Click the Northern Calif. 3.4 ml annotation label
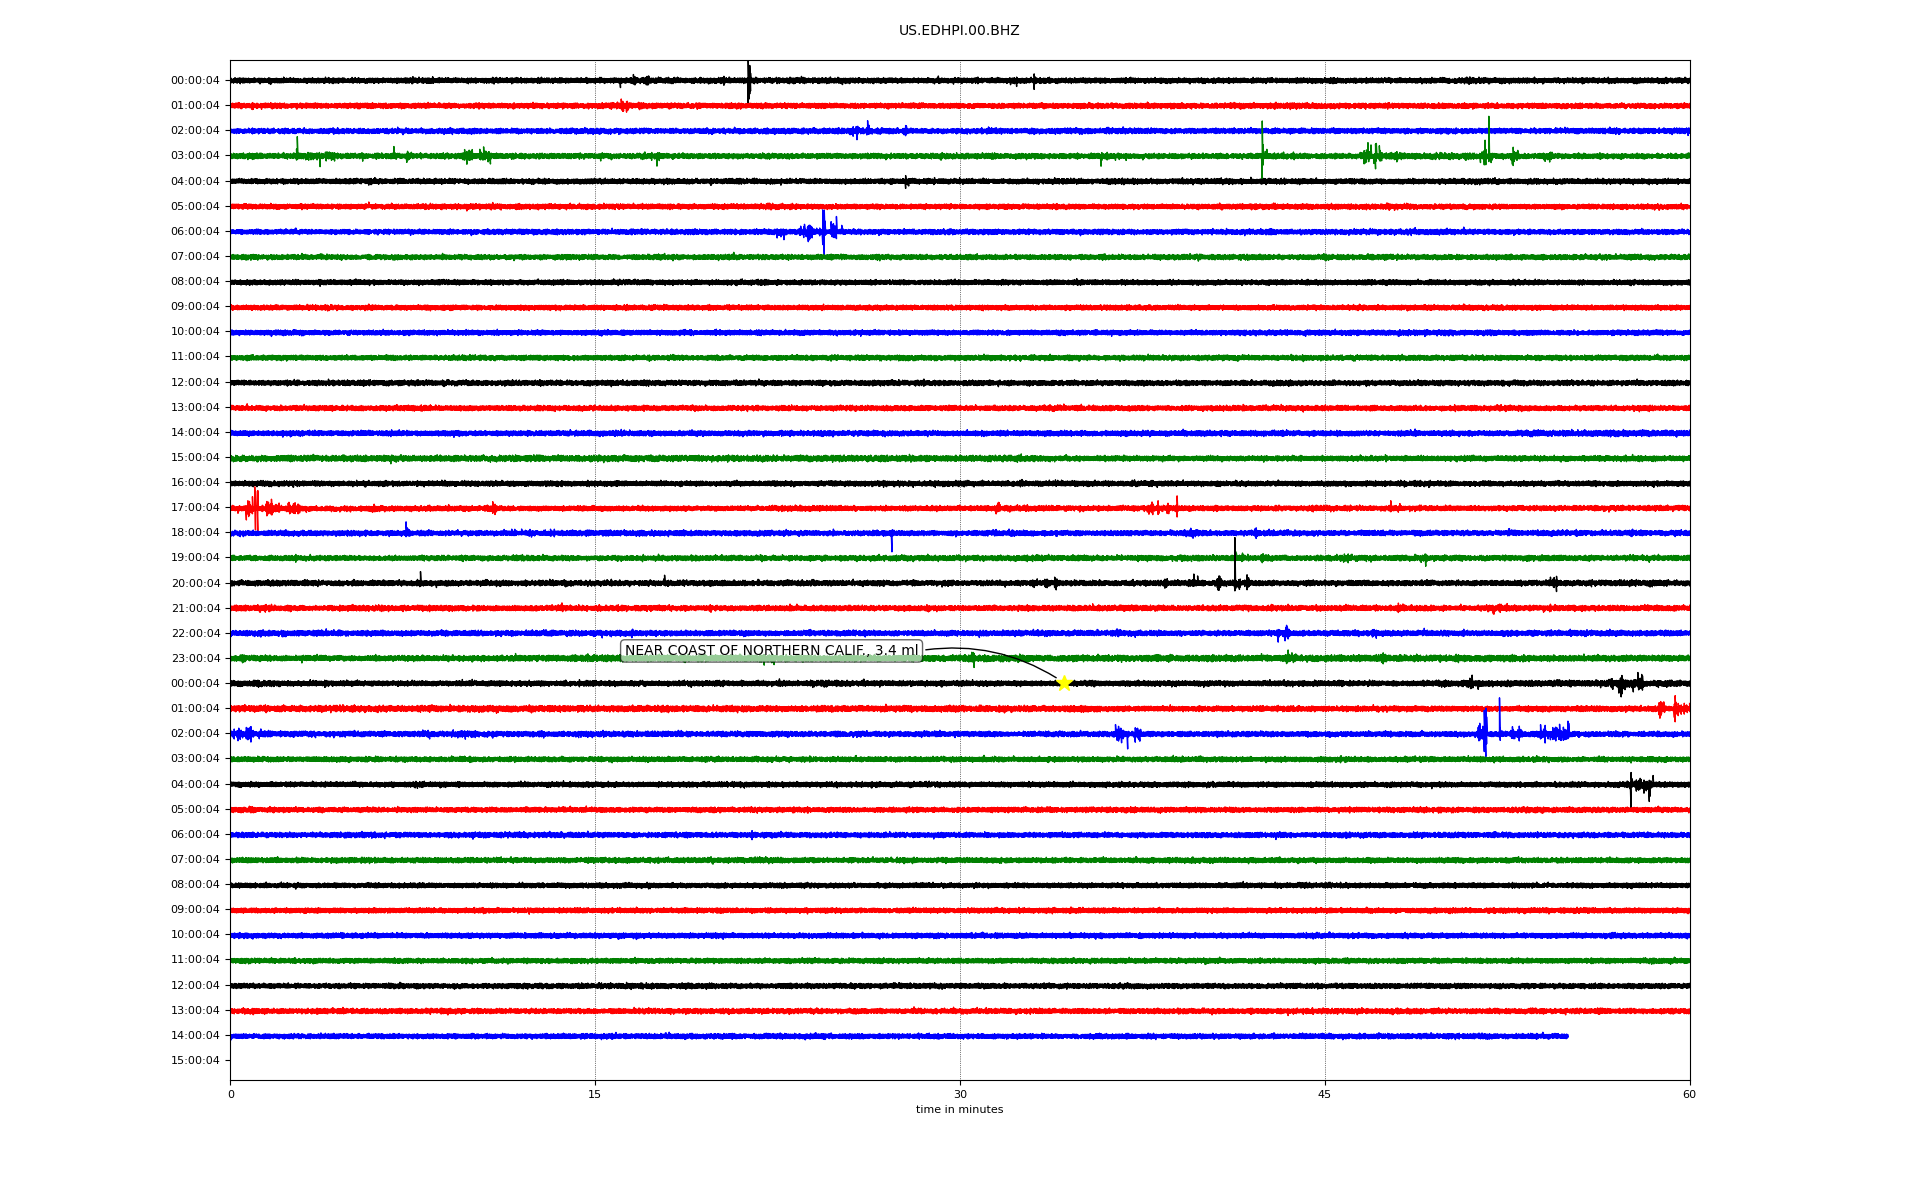 pos(771,651)
